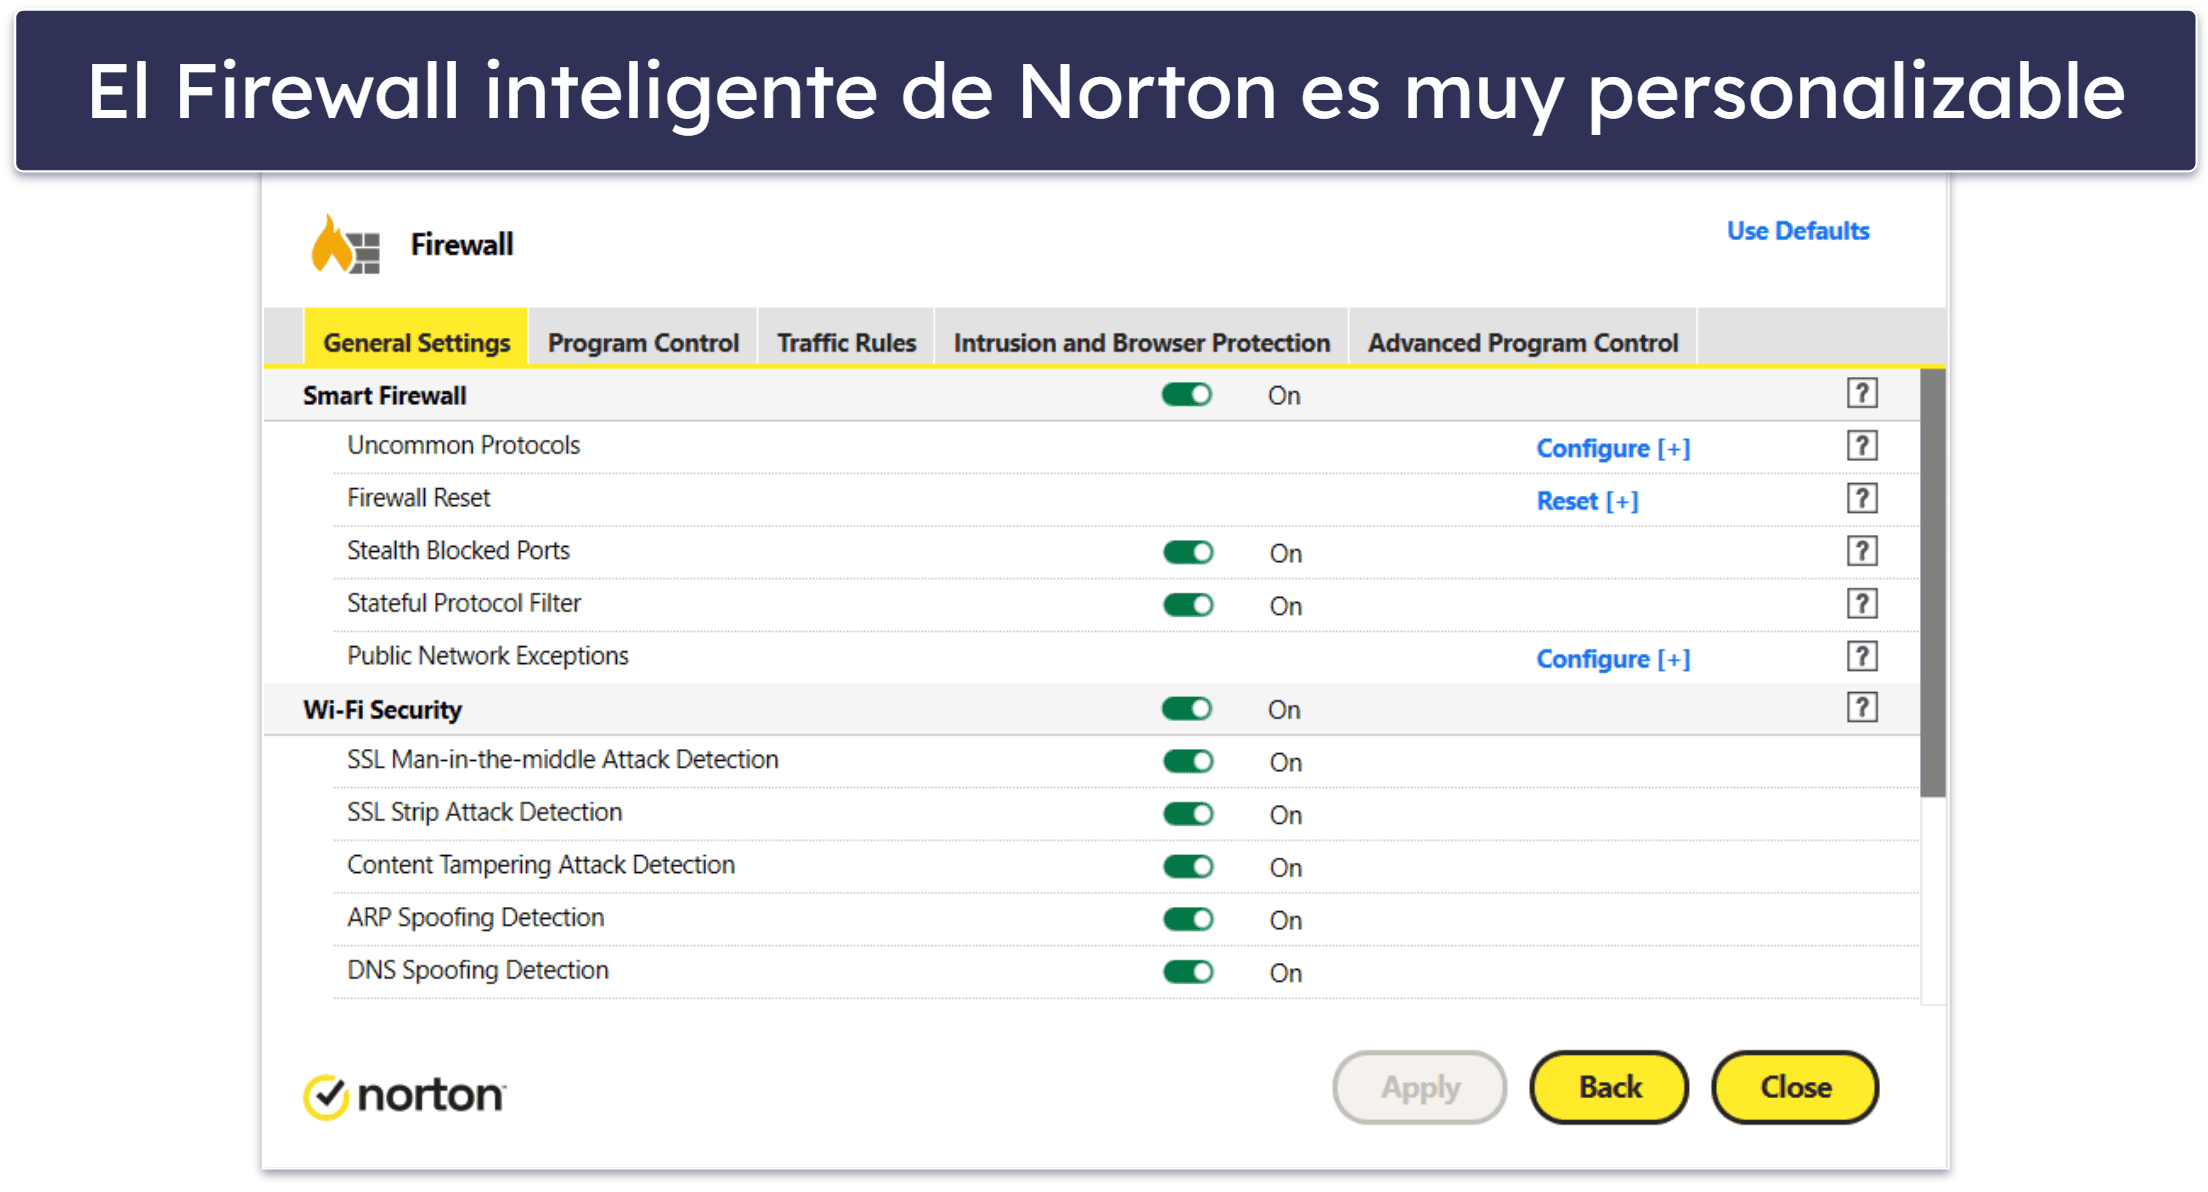Open help for Smart Firewall
Image resolution: width=2208 pixels, height=1192 pixels.
coord(1861,394)
